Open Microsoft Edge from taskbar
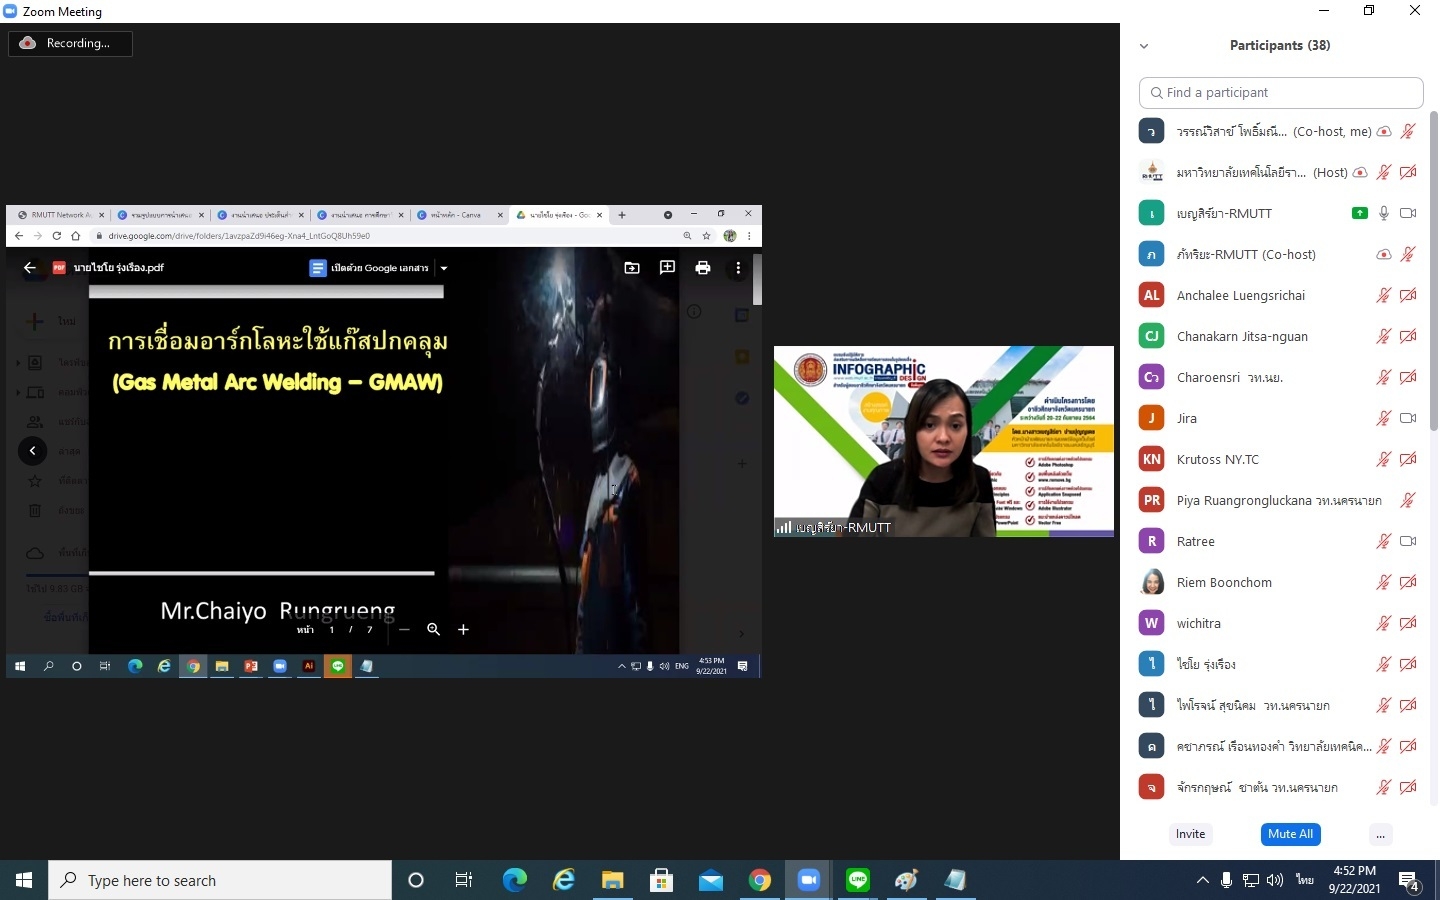The image size is (1440, 900). click(514, 880)
